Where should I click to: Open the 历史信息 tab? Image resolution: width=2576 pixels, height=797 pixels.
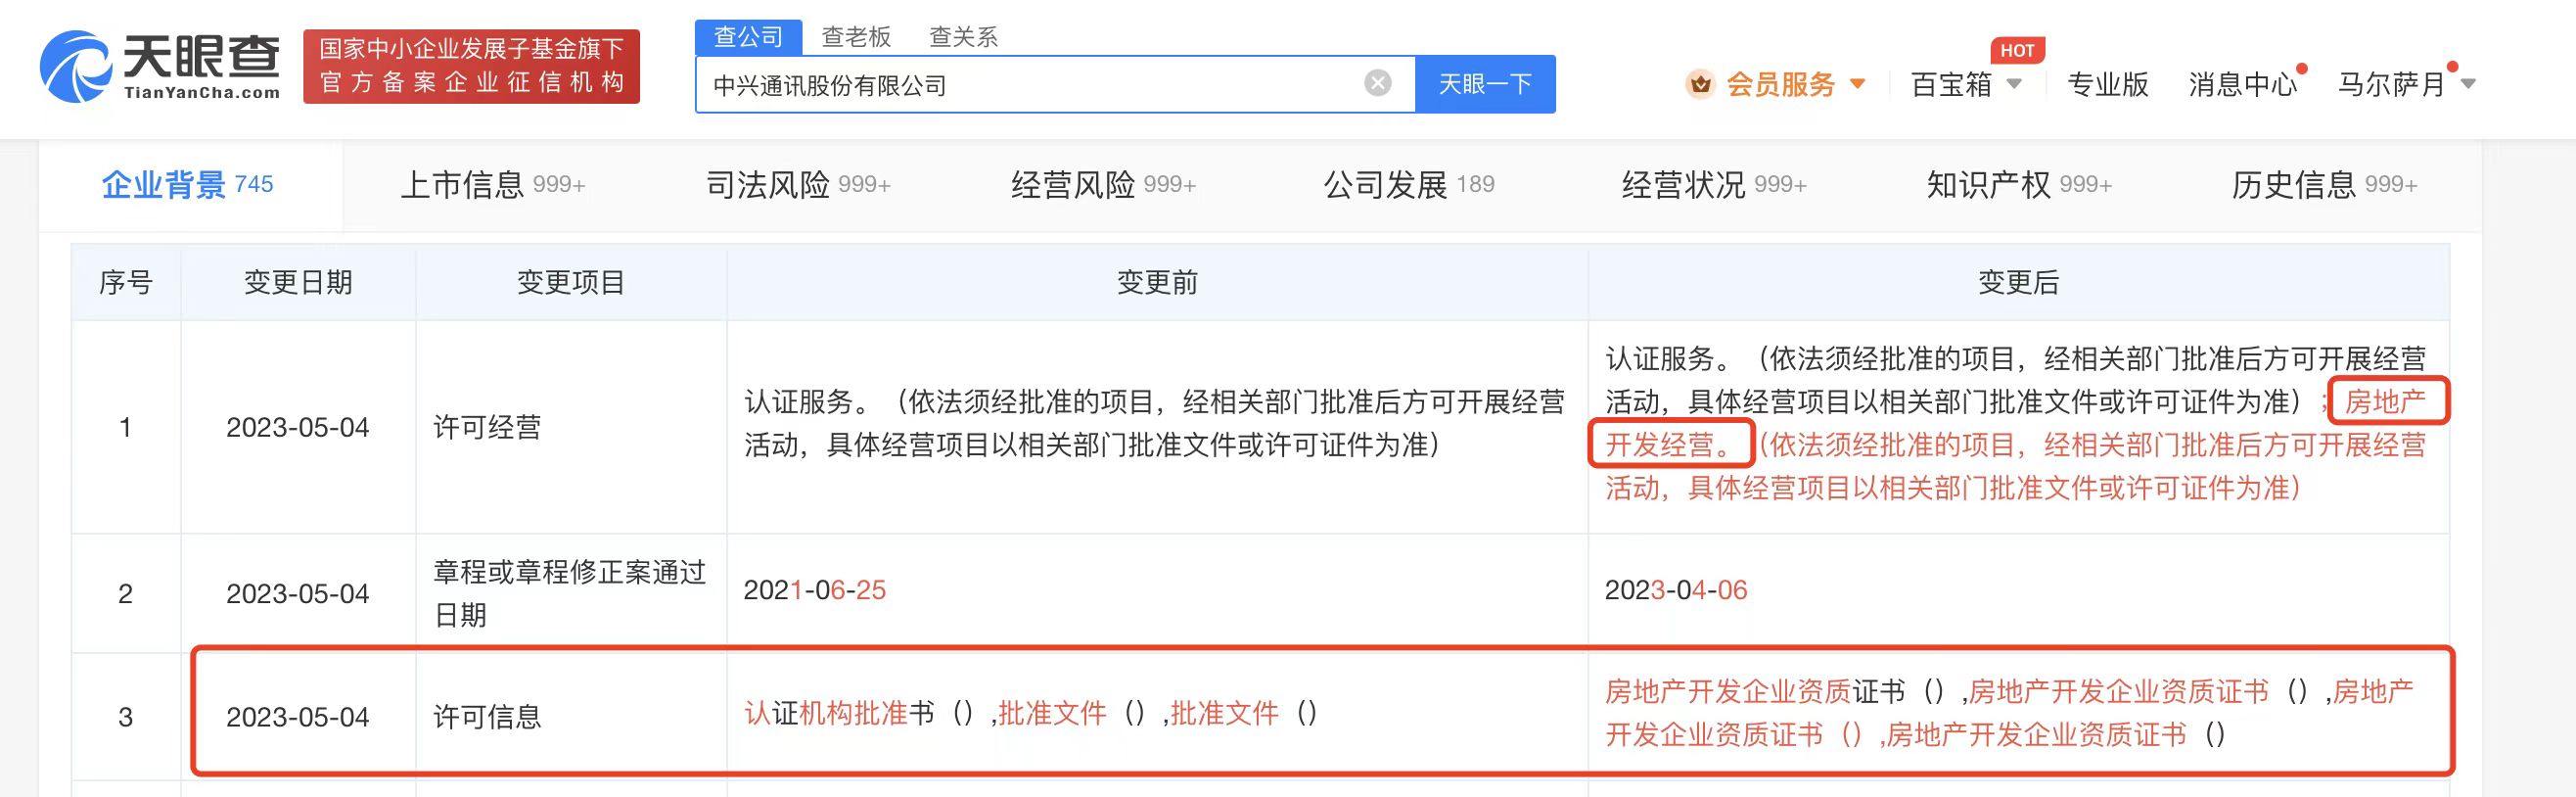(2324, 184)
